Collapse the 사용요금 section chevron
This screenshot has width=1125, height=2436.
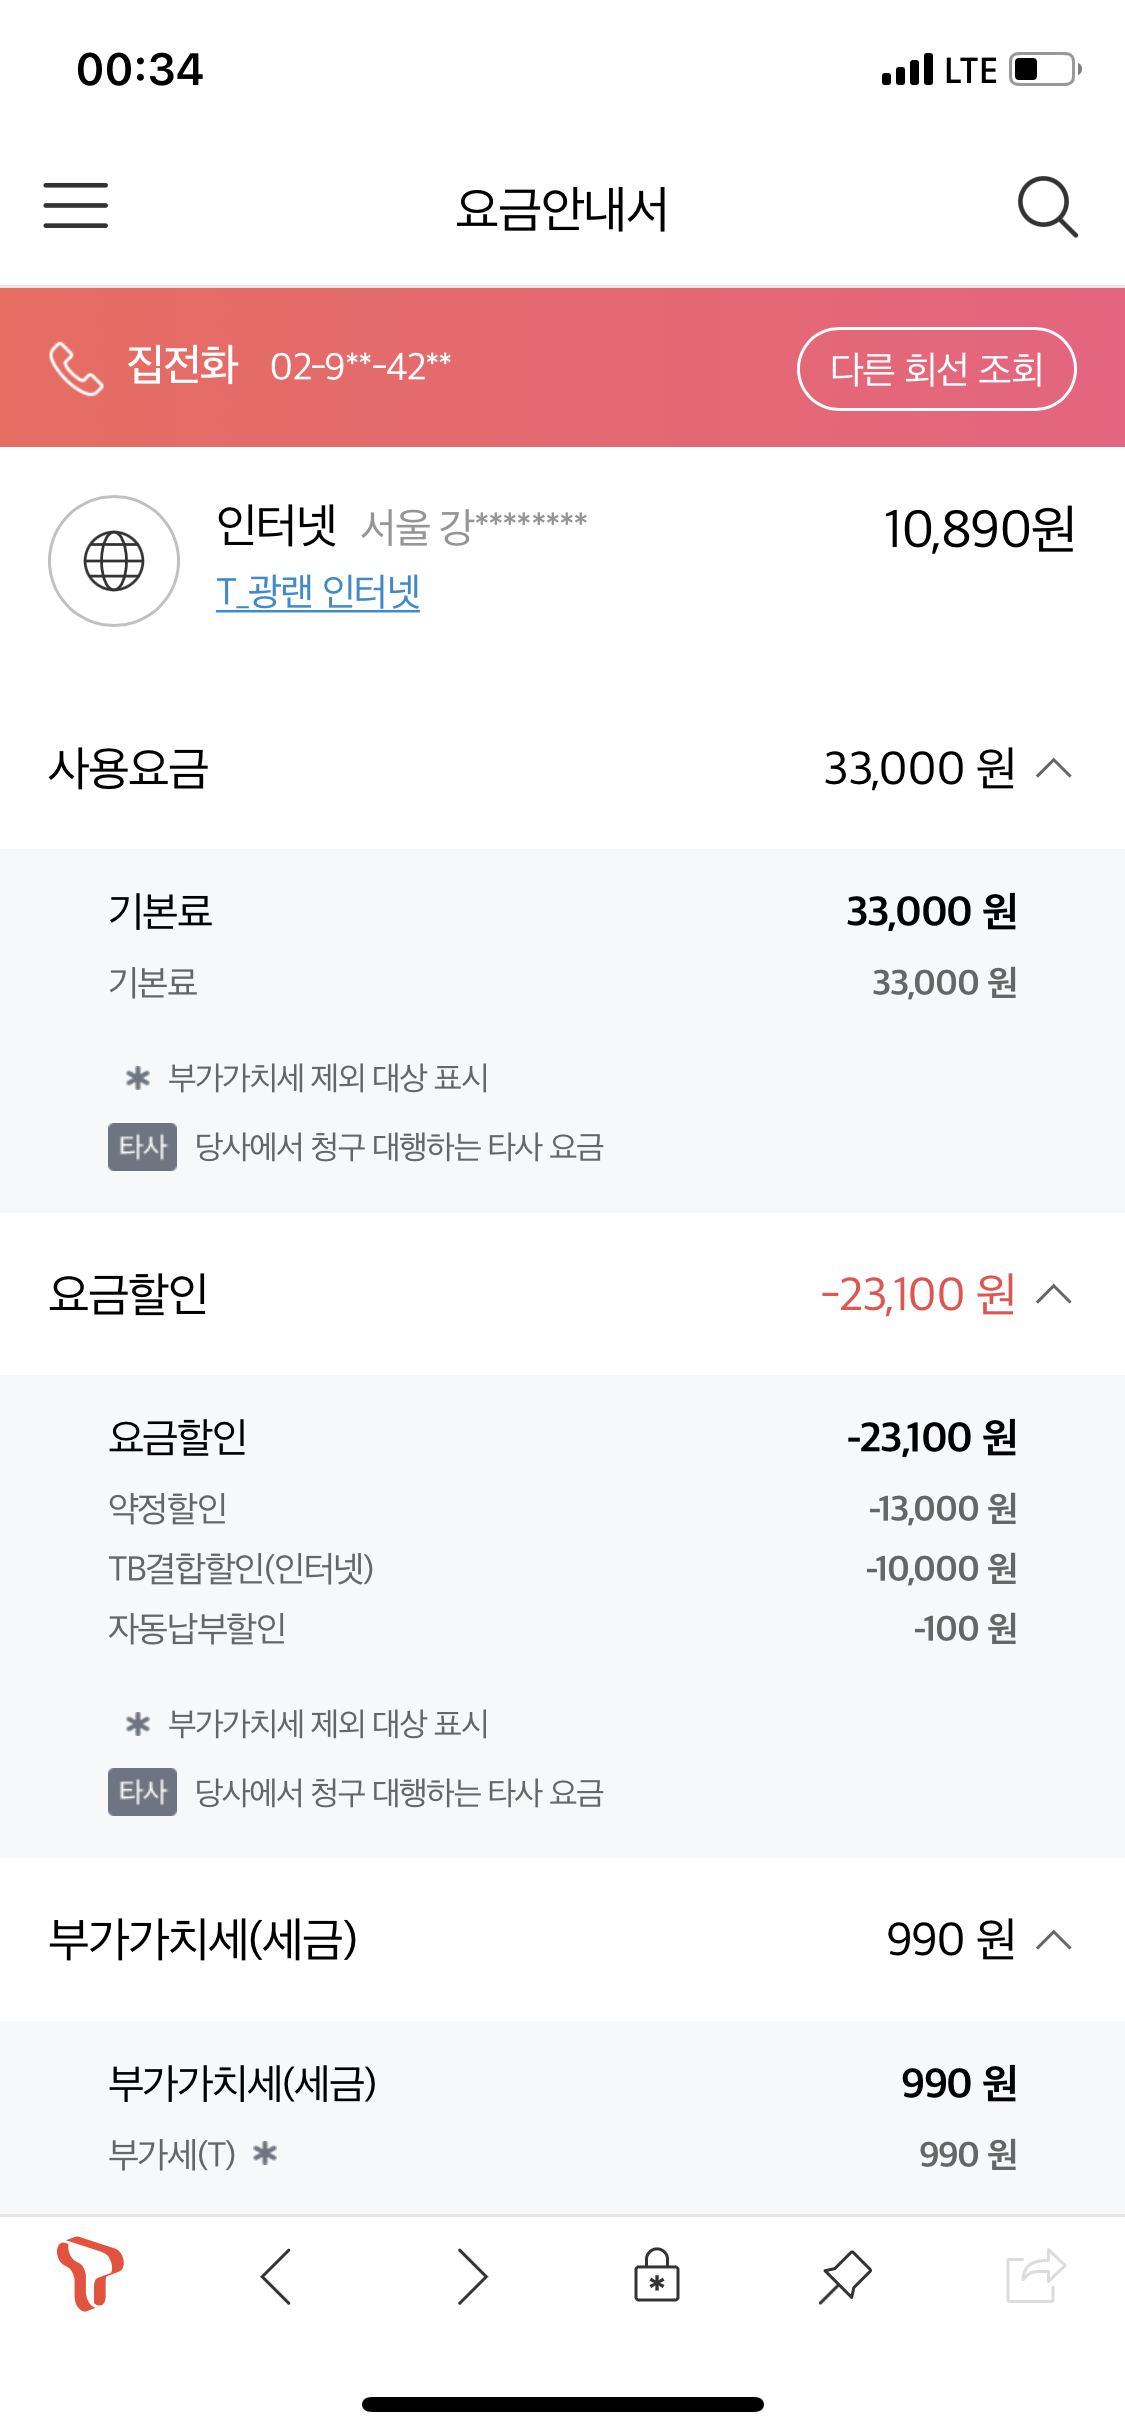click(x=1054, y=768)
